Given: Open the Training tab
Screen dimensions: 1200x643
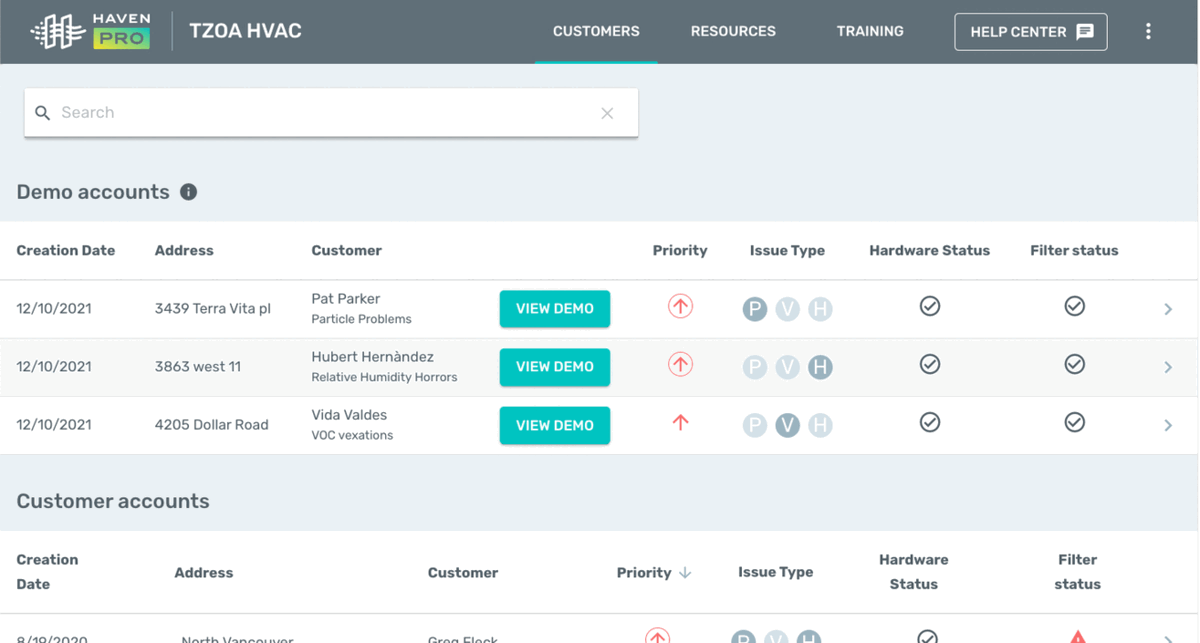Looking at the screenshot, I should tap(870, 31).
